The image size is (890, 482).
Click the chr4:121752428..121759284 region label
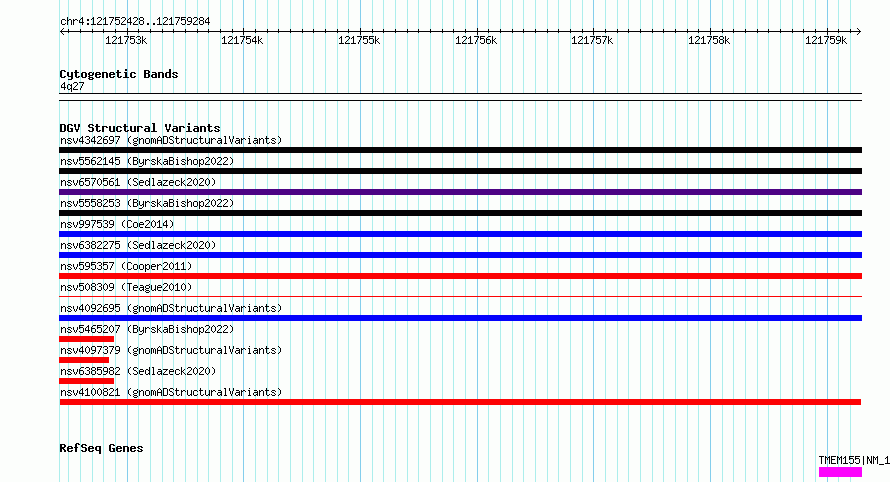135,22
